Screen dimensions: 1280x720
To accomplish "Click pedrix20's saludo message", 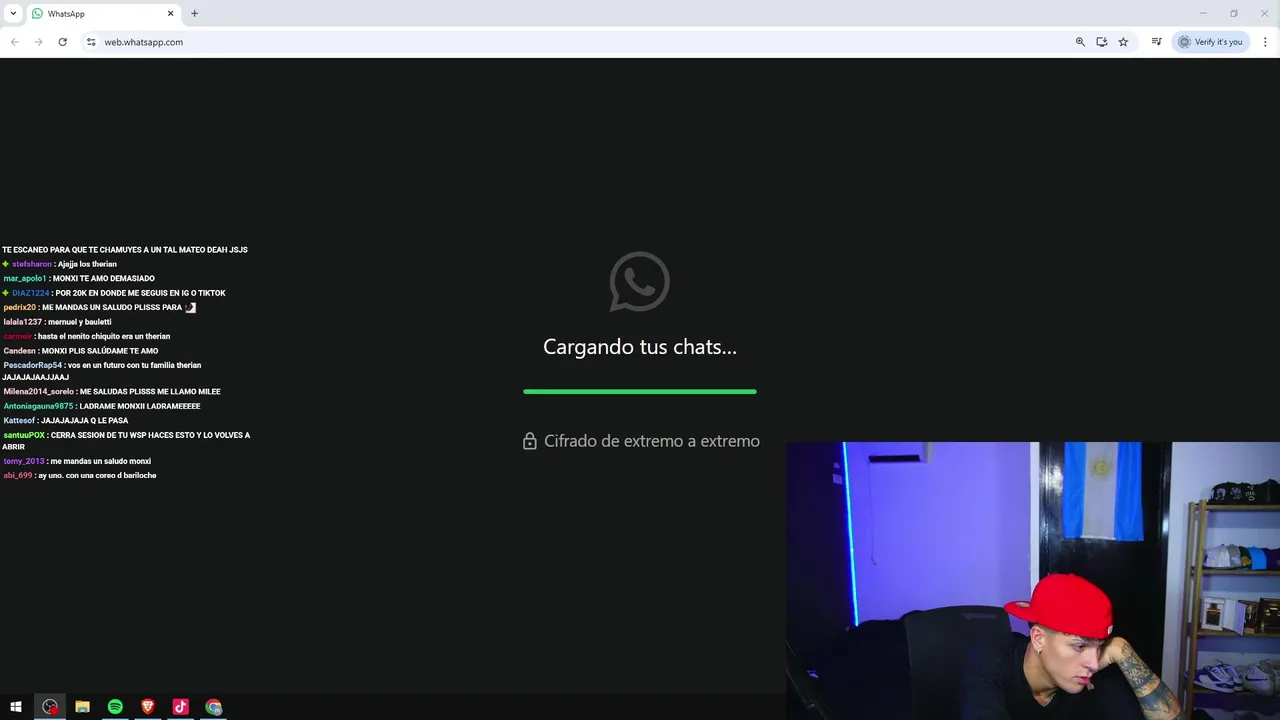I will [100, 307].
